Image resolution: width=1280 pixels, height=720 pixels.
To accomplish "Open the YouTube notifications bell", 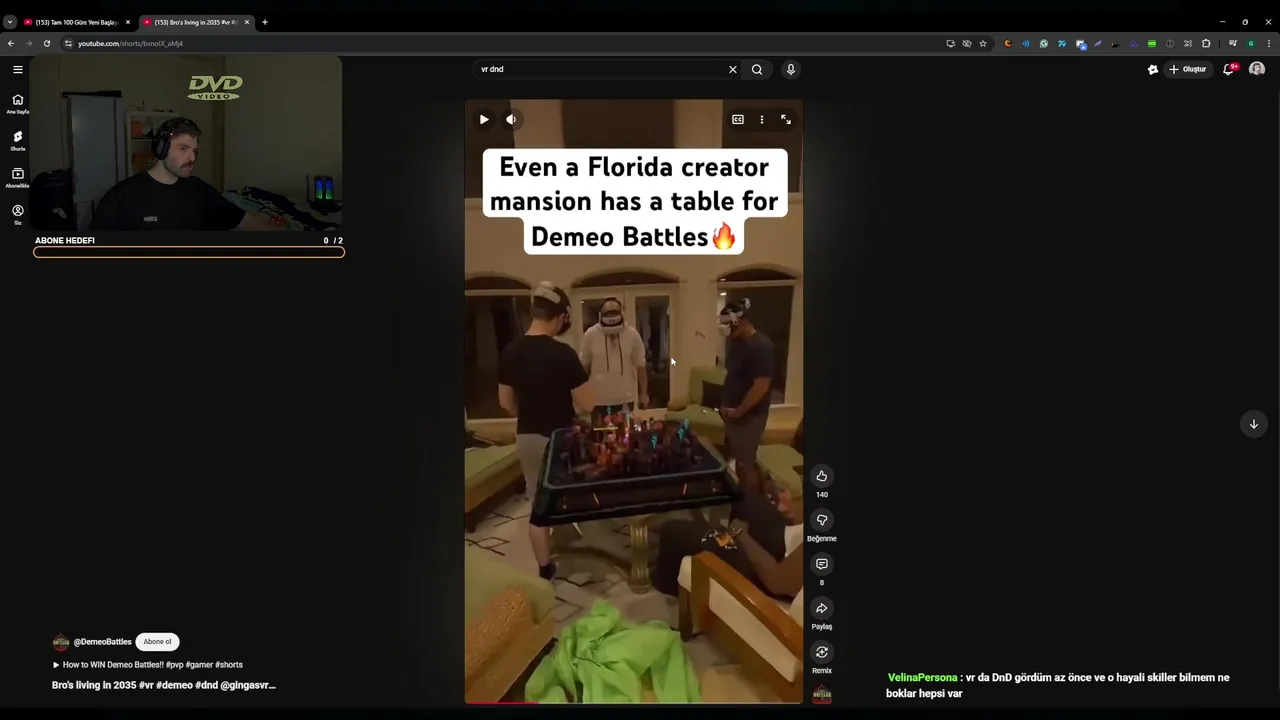I will tap(1229, 70).
